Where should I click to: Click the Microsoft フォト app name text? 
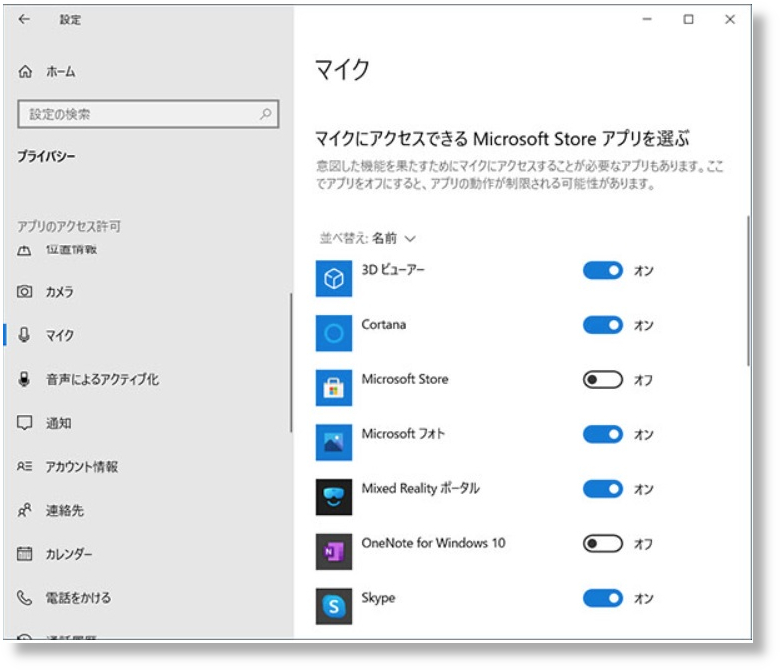pos(403,434)
